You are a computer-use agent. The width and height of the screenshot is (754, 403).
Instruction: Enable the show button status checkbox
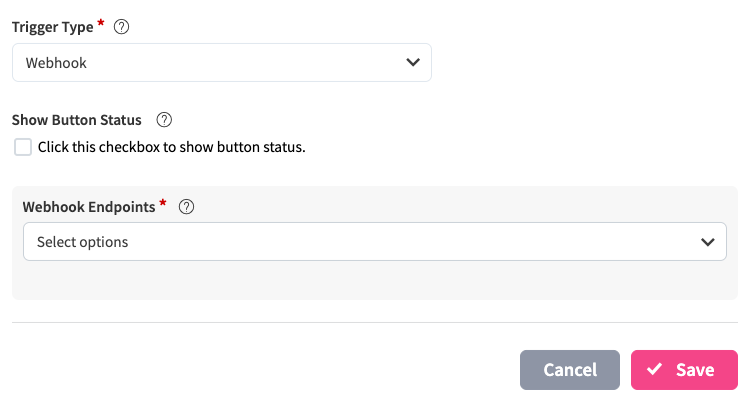[x=23, y=148]
